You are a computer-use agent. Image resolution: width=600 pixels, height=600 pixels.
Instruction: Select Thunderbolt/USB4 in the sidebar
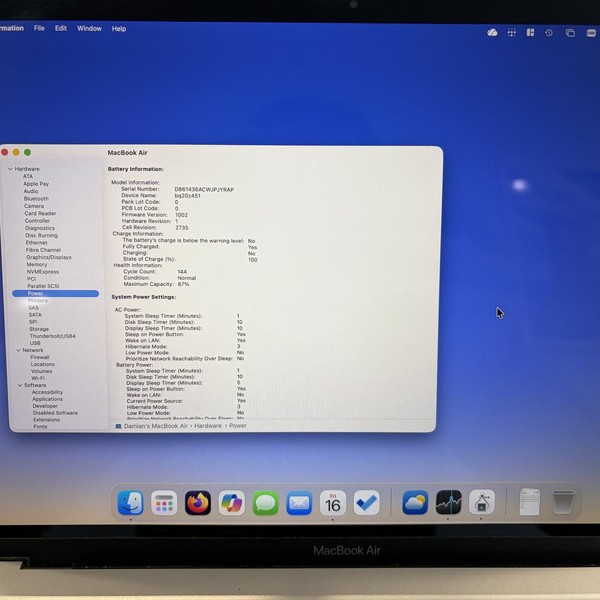[52, 336]
